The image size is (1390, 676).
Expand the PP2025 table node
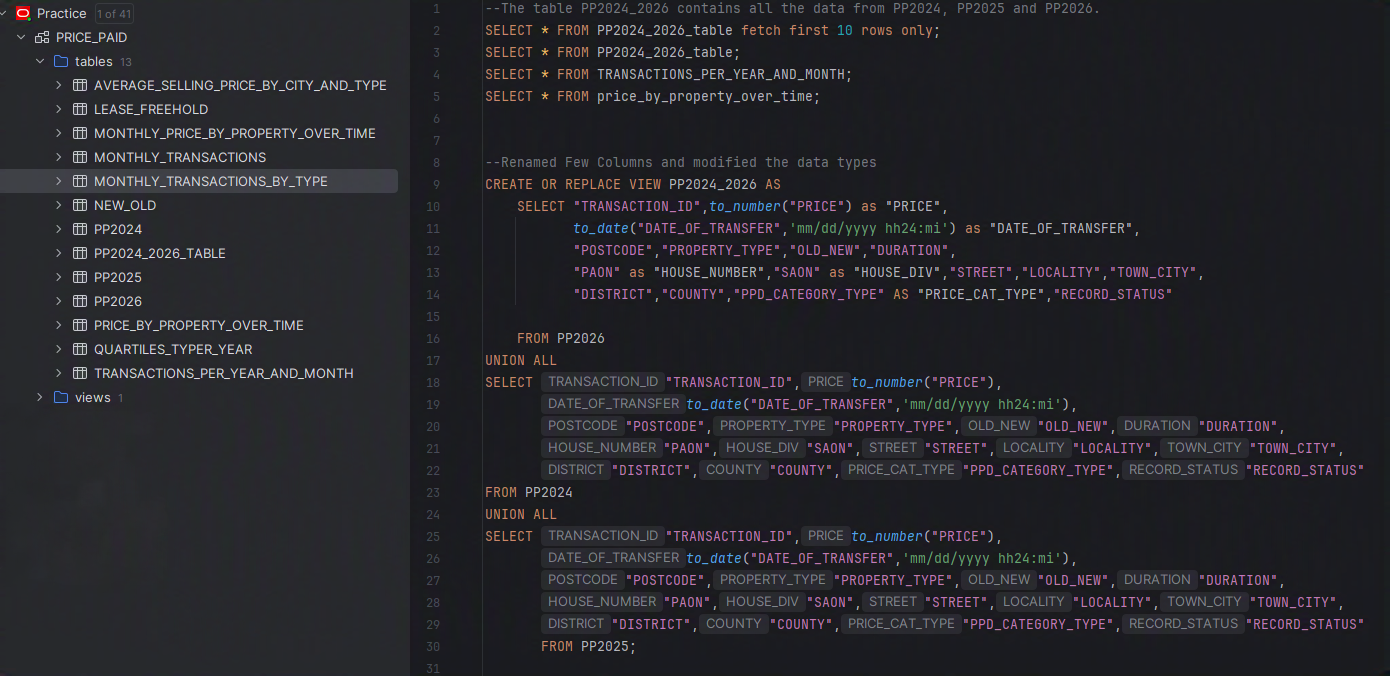59,277
